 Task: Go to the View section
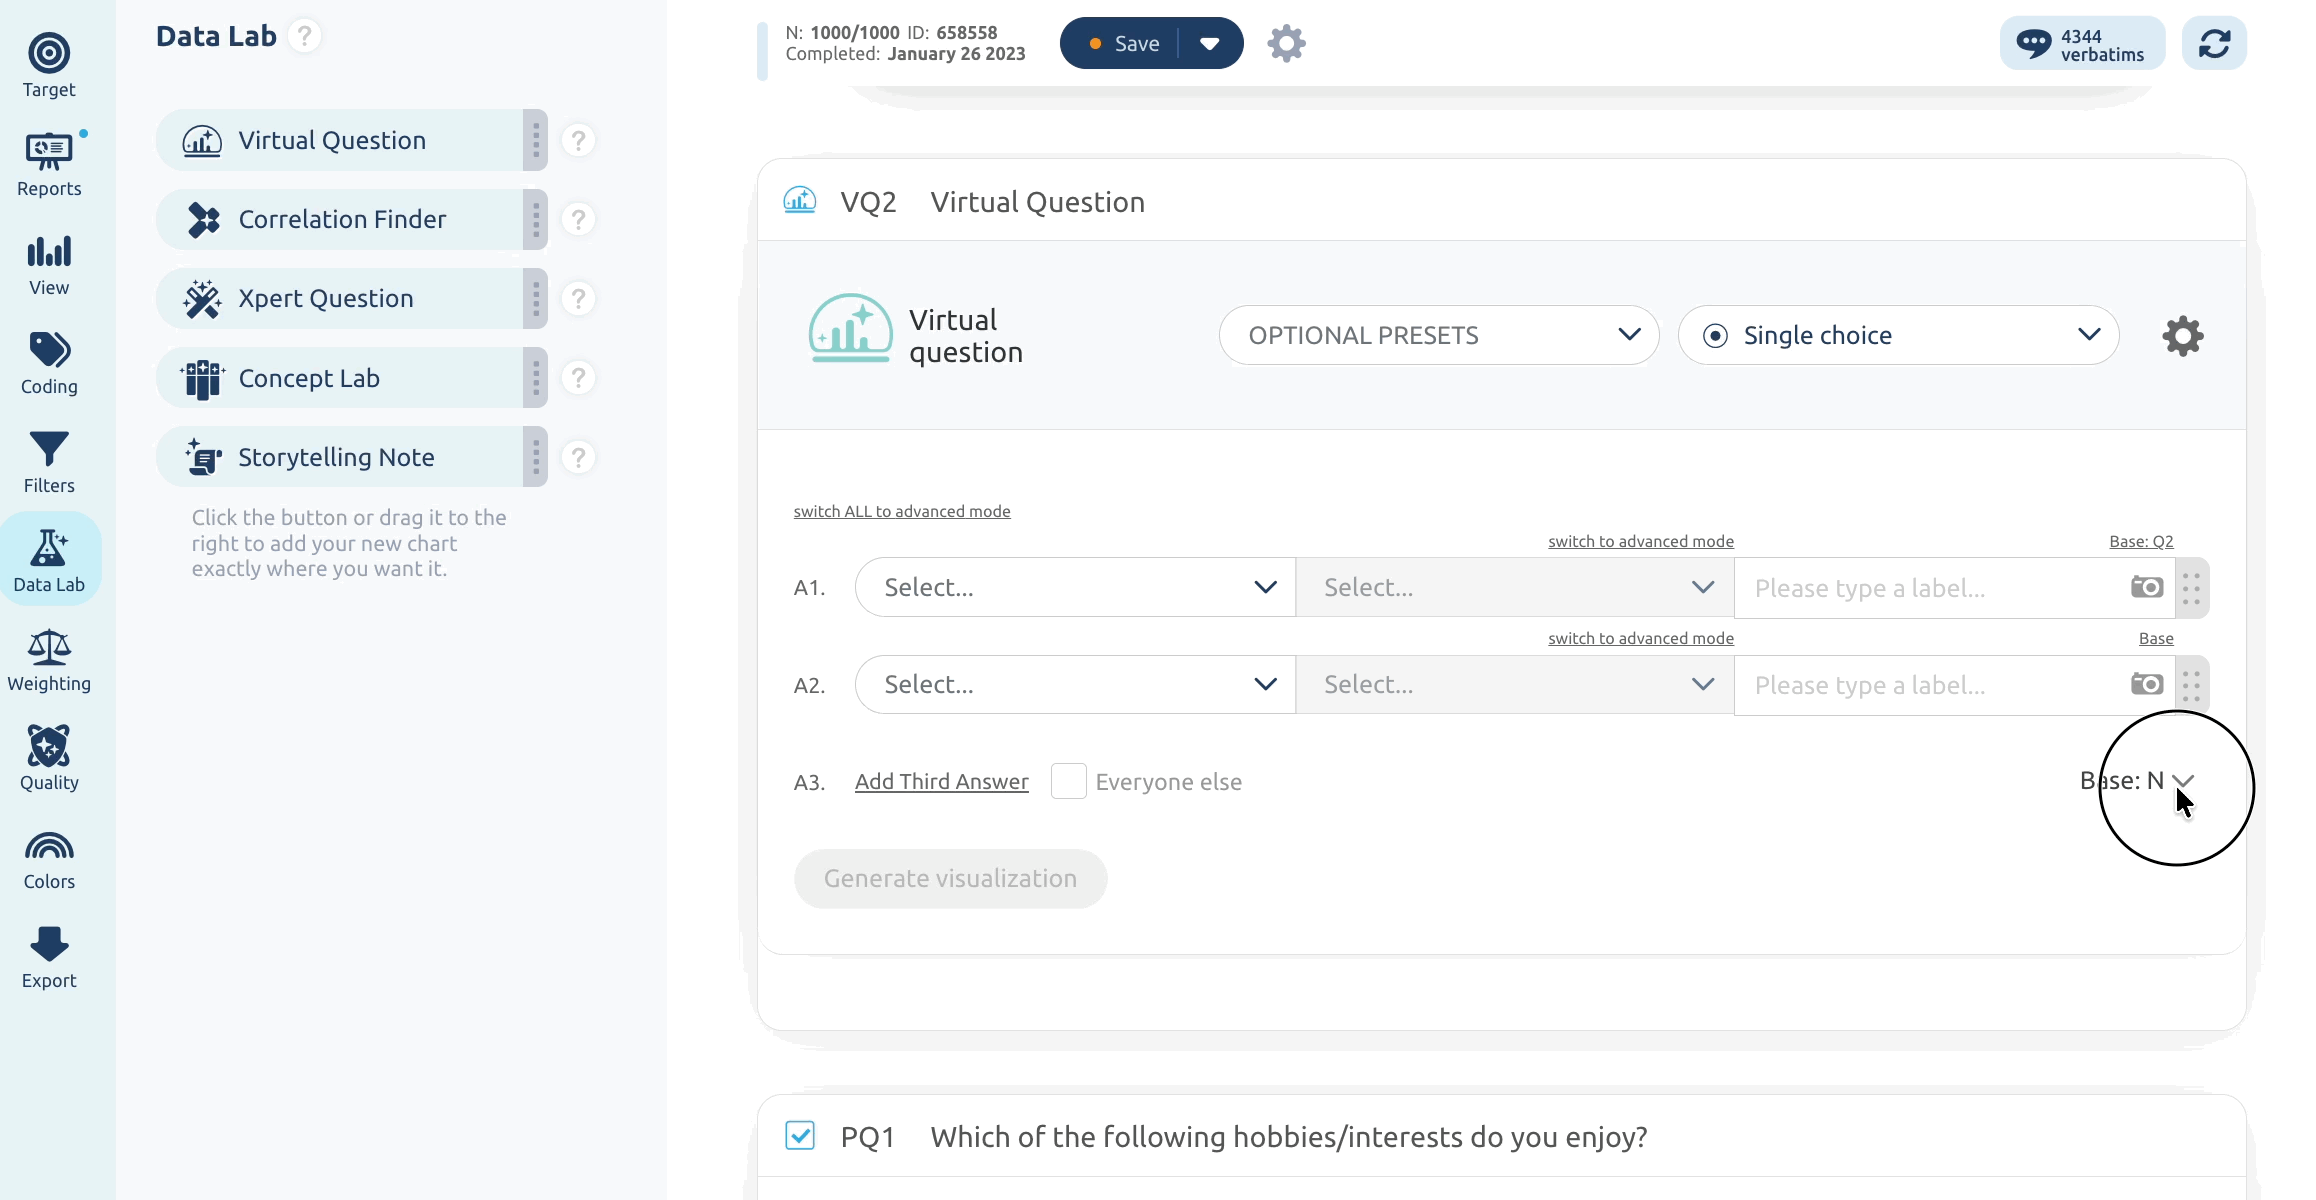tap(49, 264)
